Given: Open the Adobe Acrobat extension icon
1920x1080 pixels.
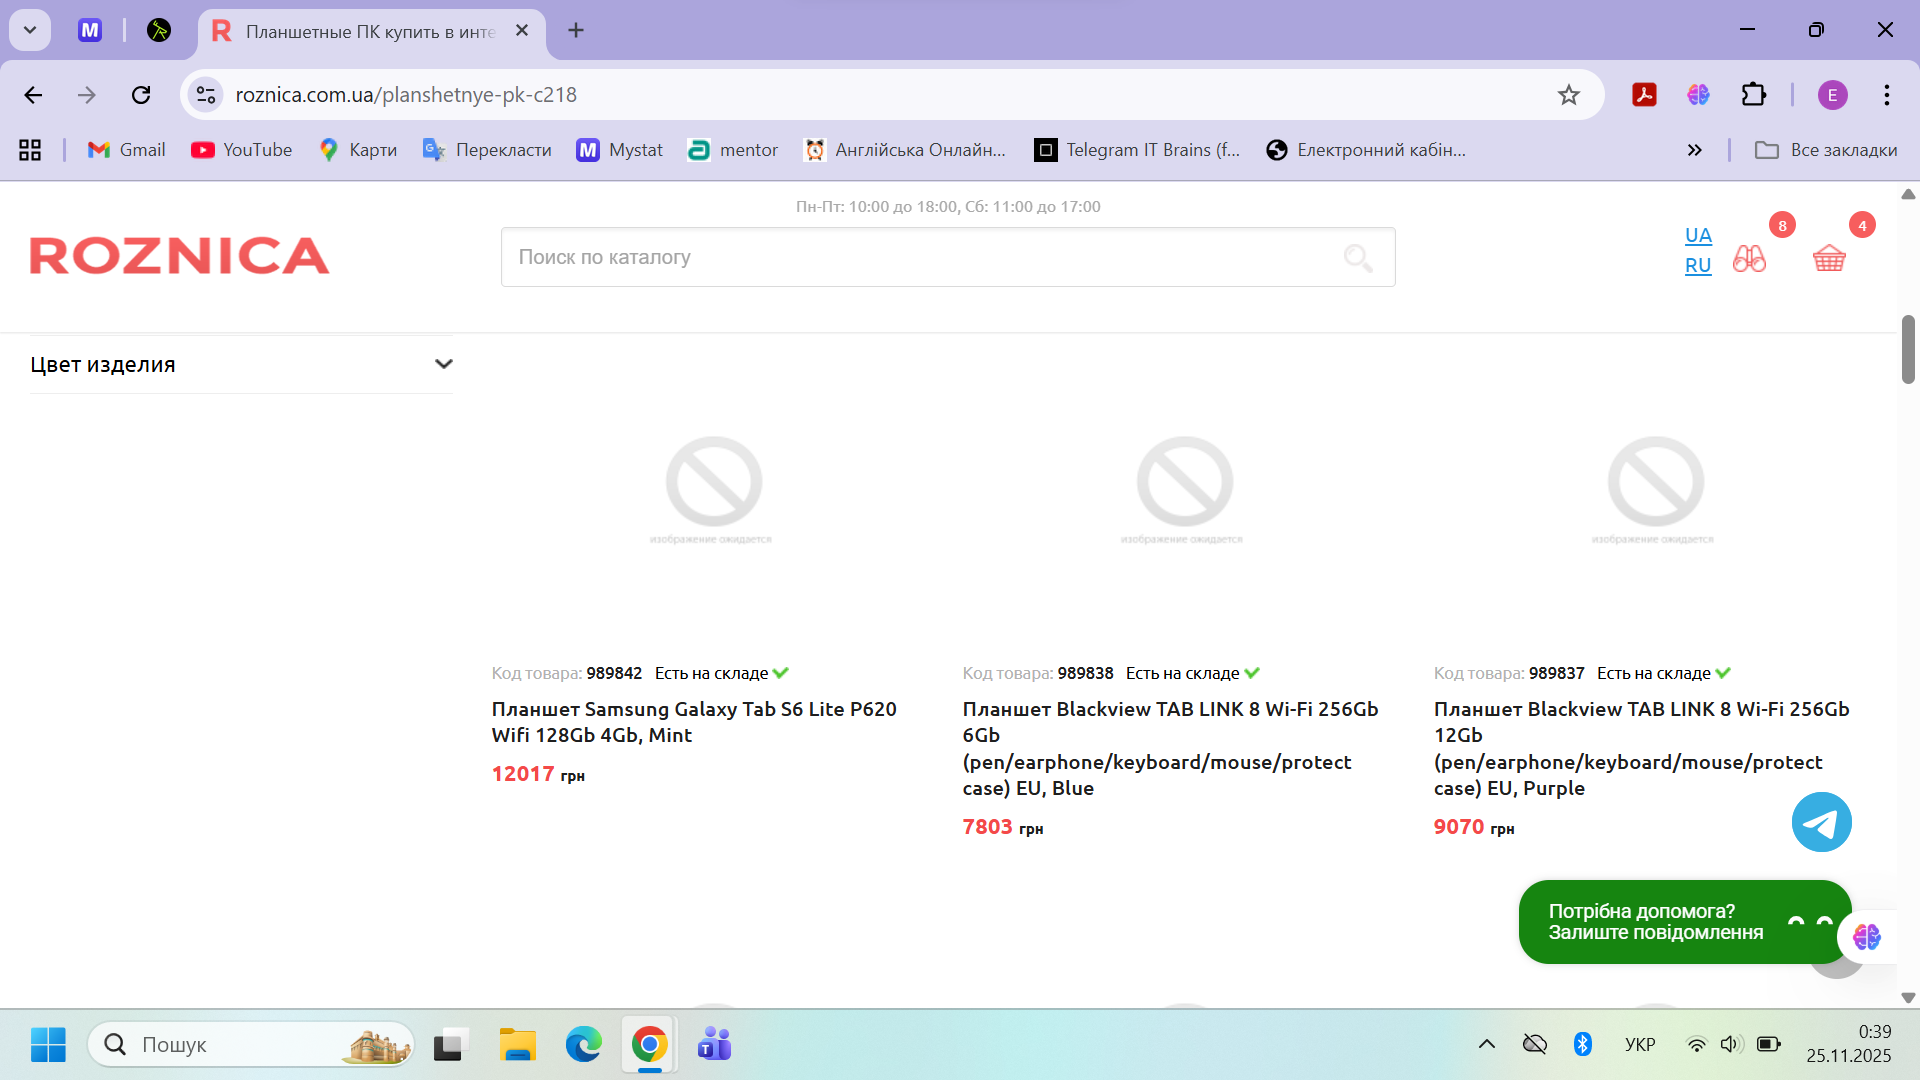Looking at the screenshot, I should tap(1644, 95).
